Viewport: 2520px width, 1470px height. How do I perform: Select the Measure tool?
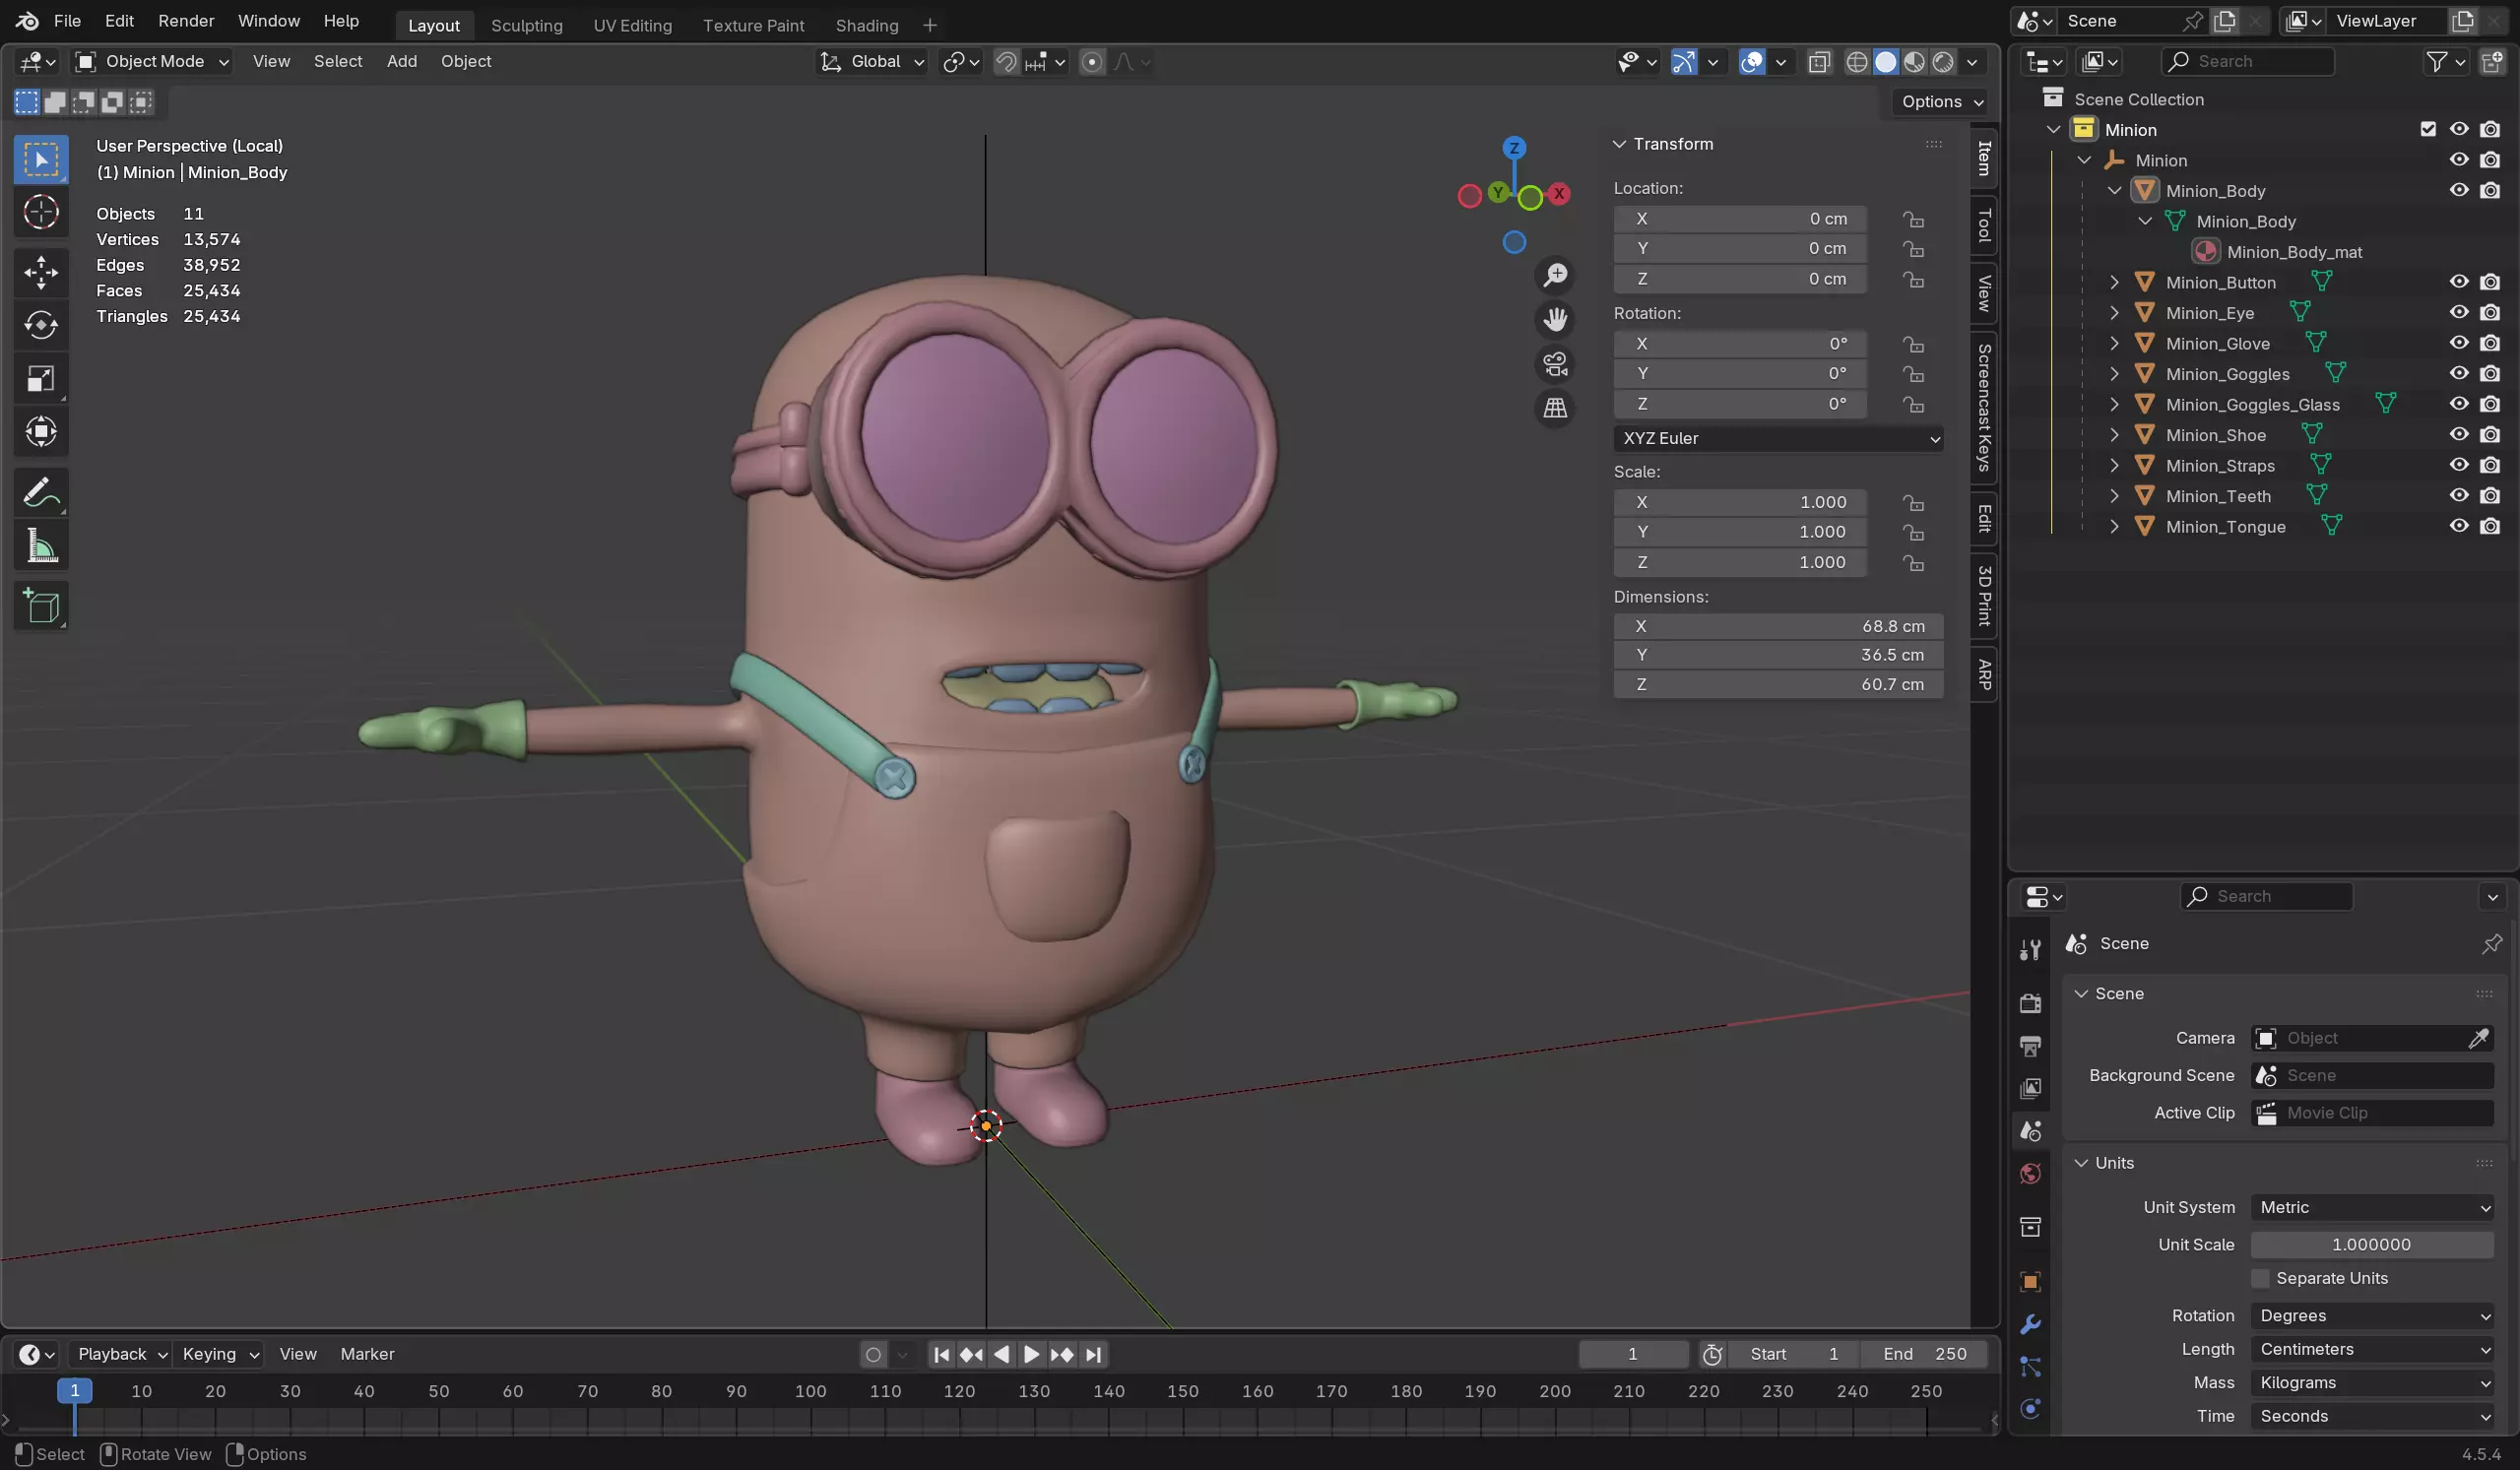[x=41, y=546]
